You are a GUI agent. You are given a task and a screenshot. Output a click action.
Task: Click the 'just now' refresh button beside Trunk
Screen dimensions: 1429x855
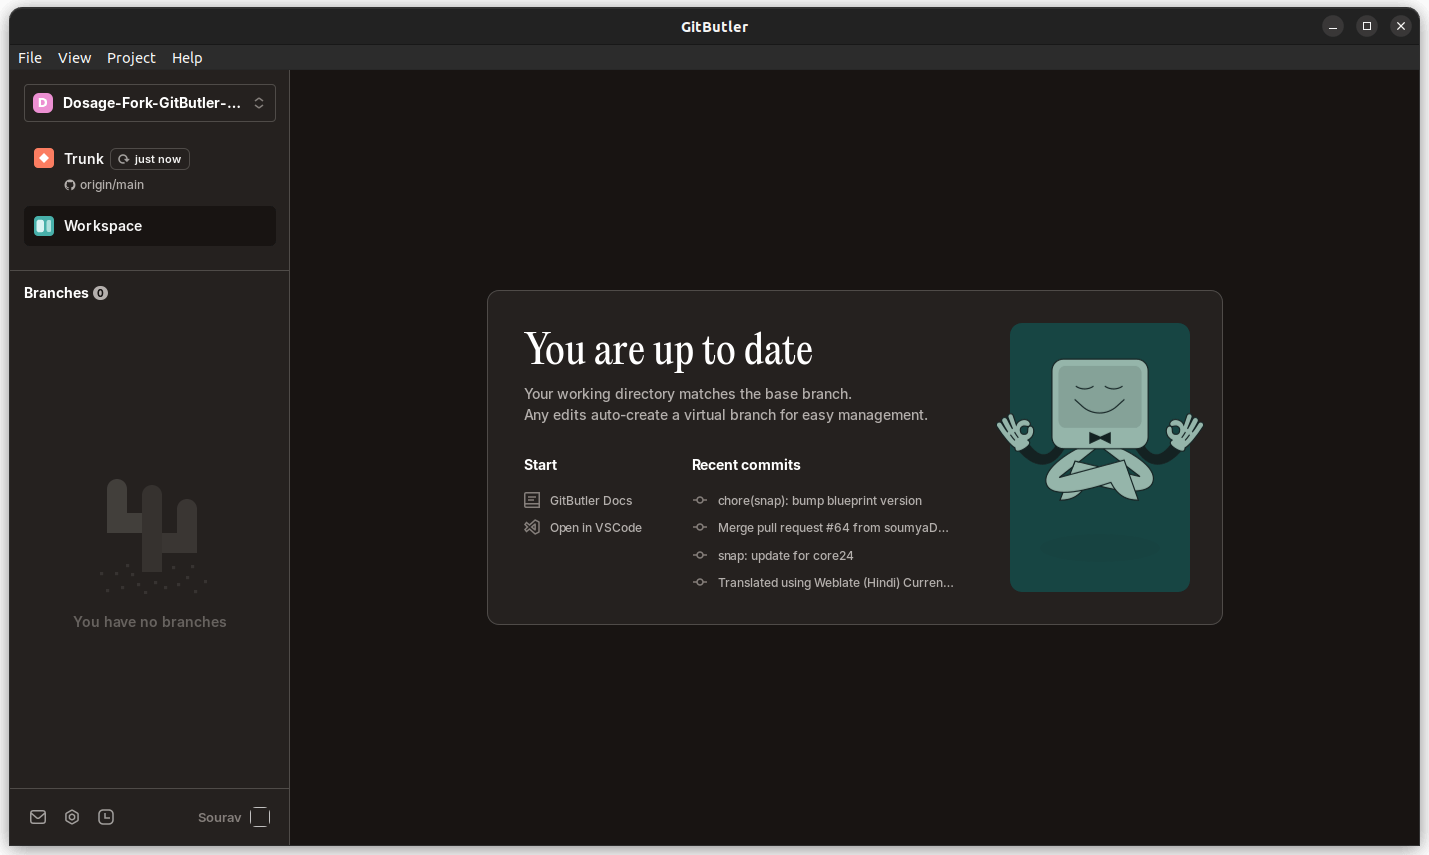(x=149, y=158)
